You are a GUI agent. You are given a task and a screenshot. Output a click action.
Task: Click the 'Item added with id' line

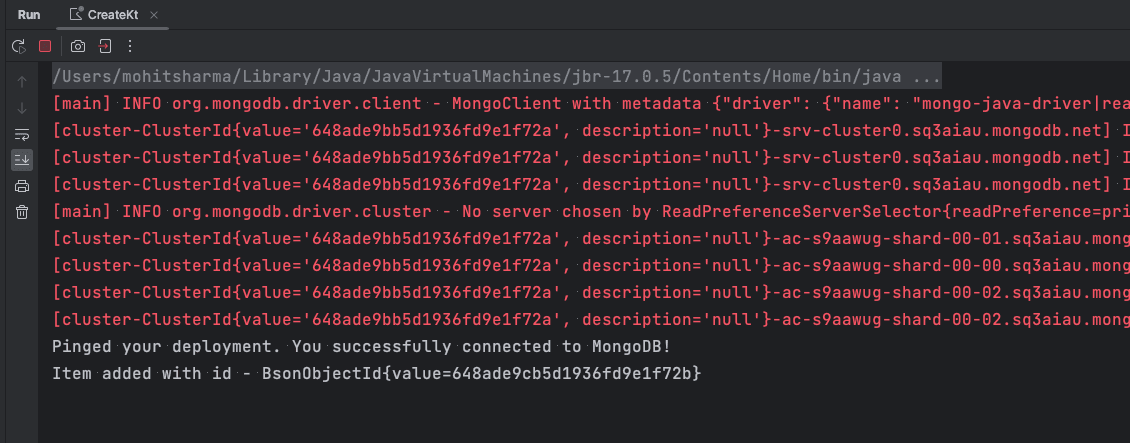pyautogui.click(x=376, y=373)
